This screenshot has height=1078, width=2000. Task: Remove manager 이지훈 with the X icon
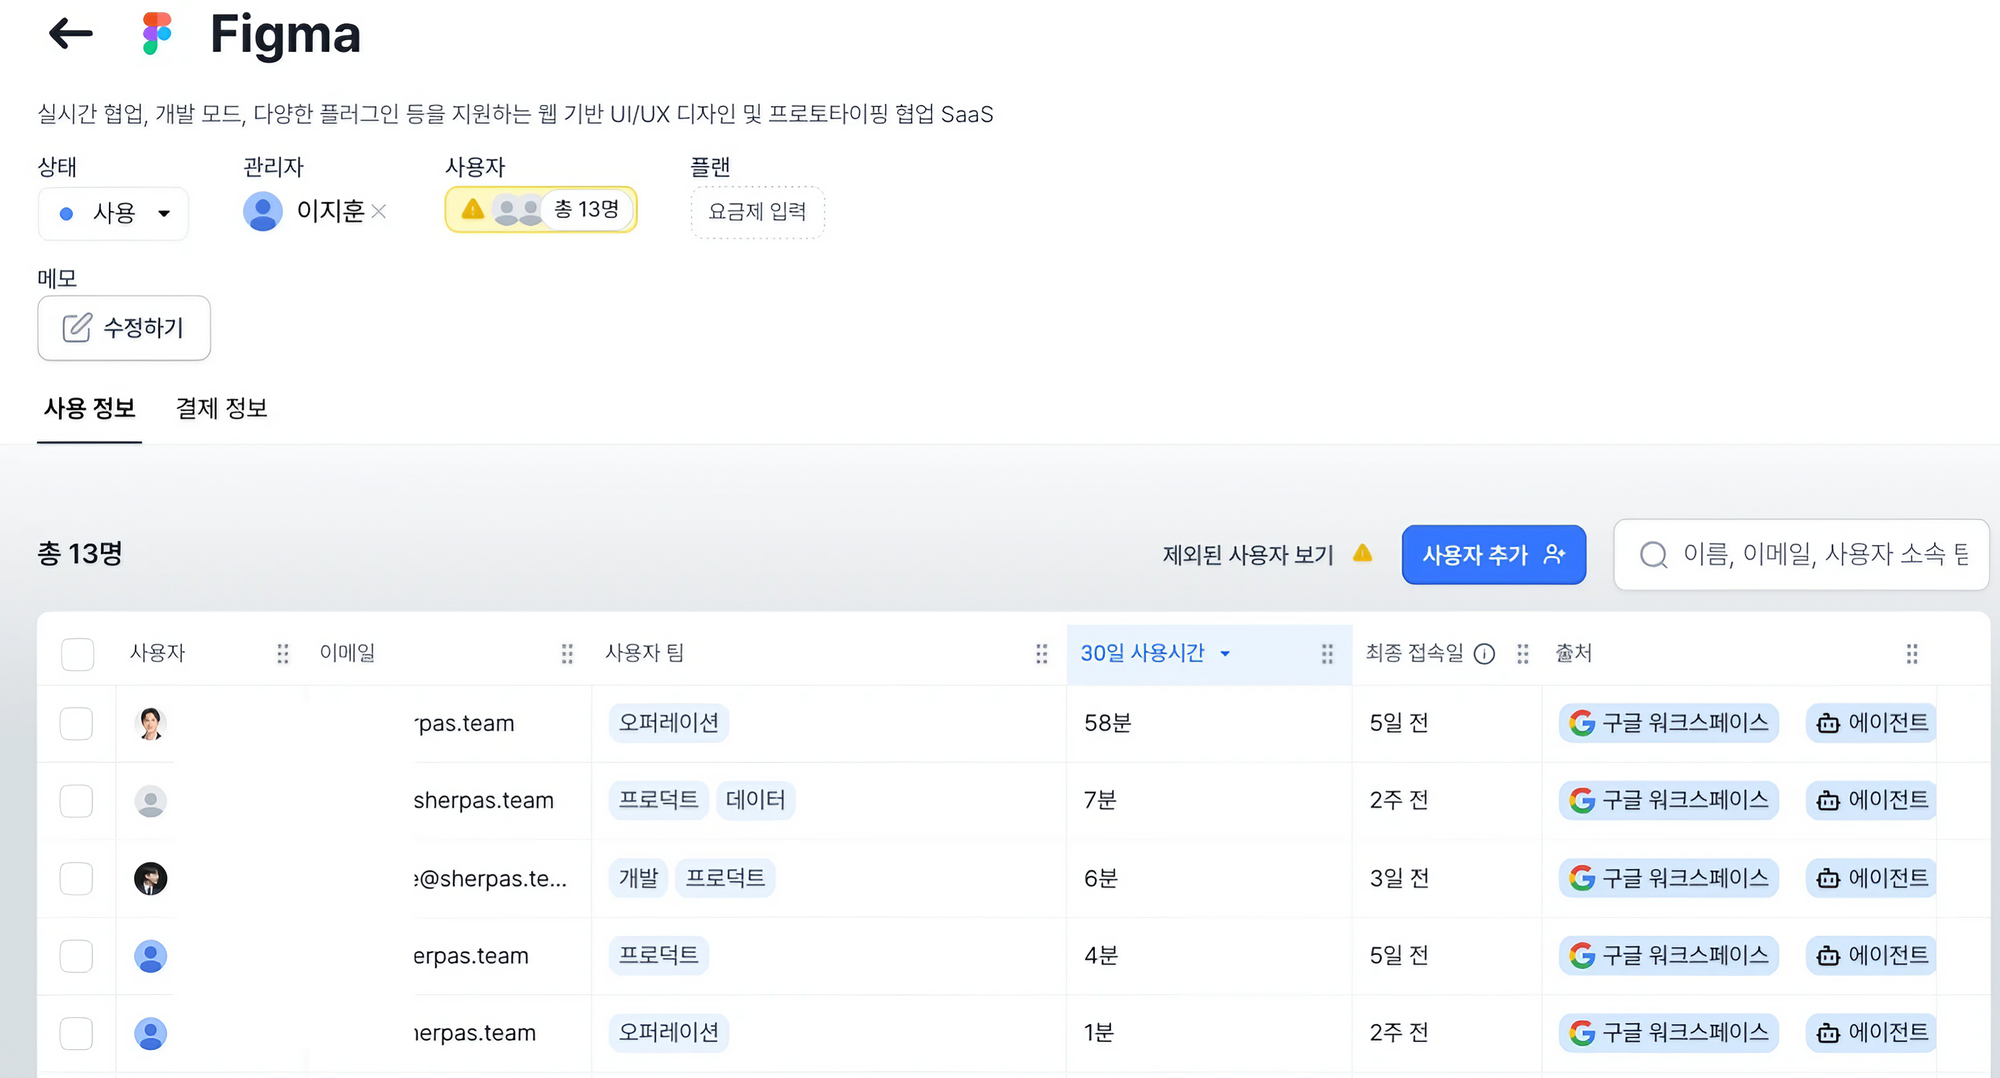click(x=379, y=211)
